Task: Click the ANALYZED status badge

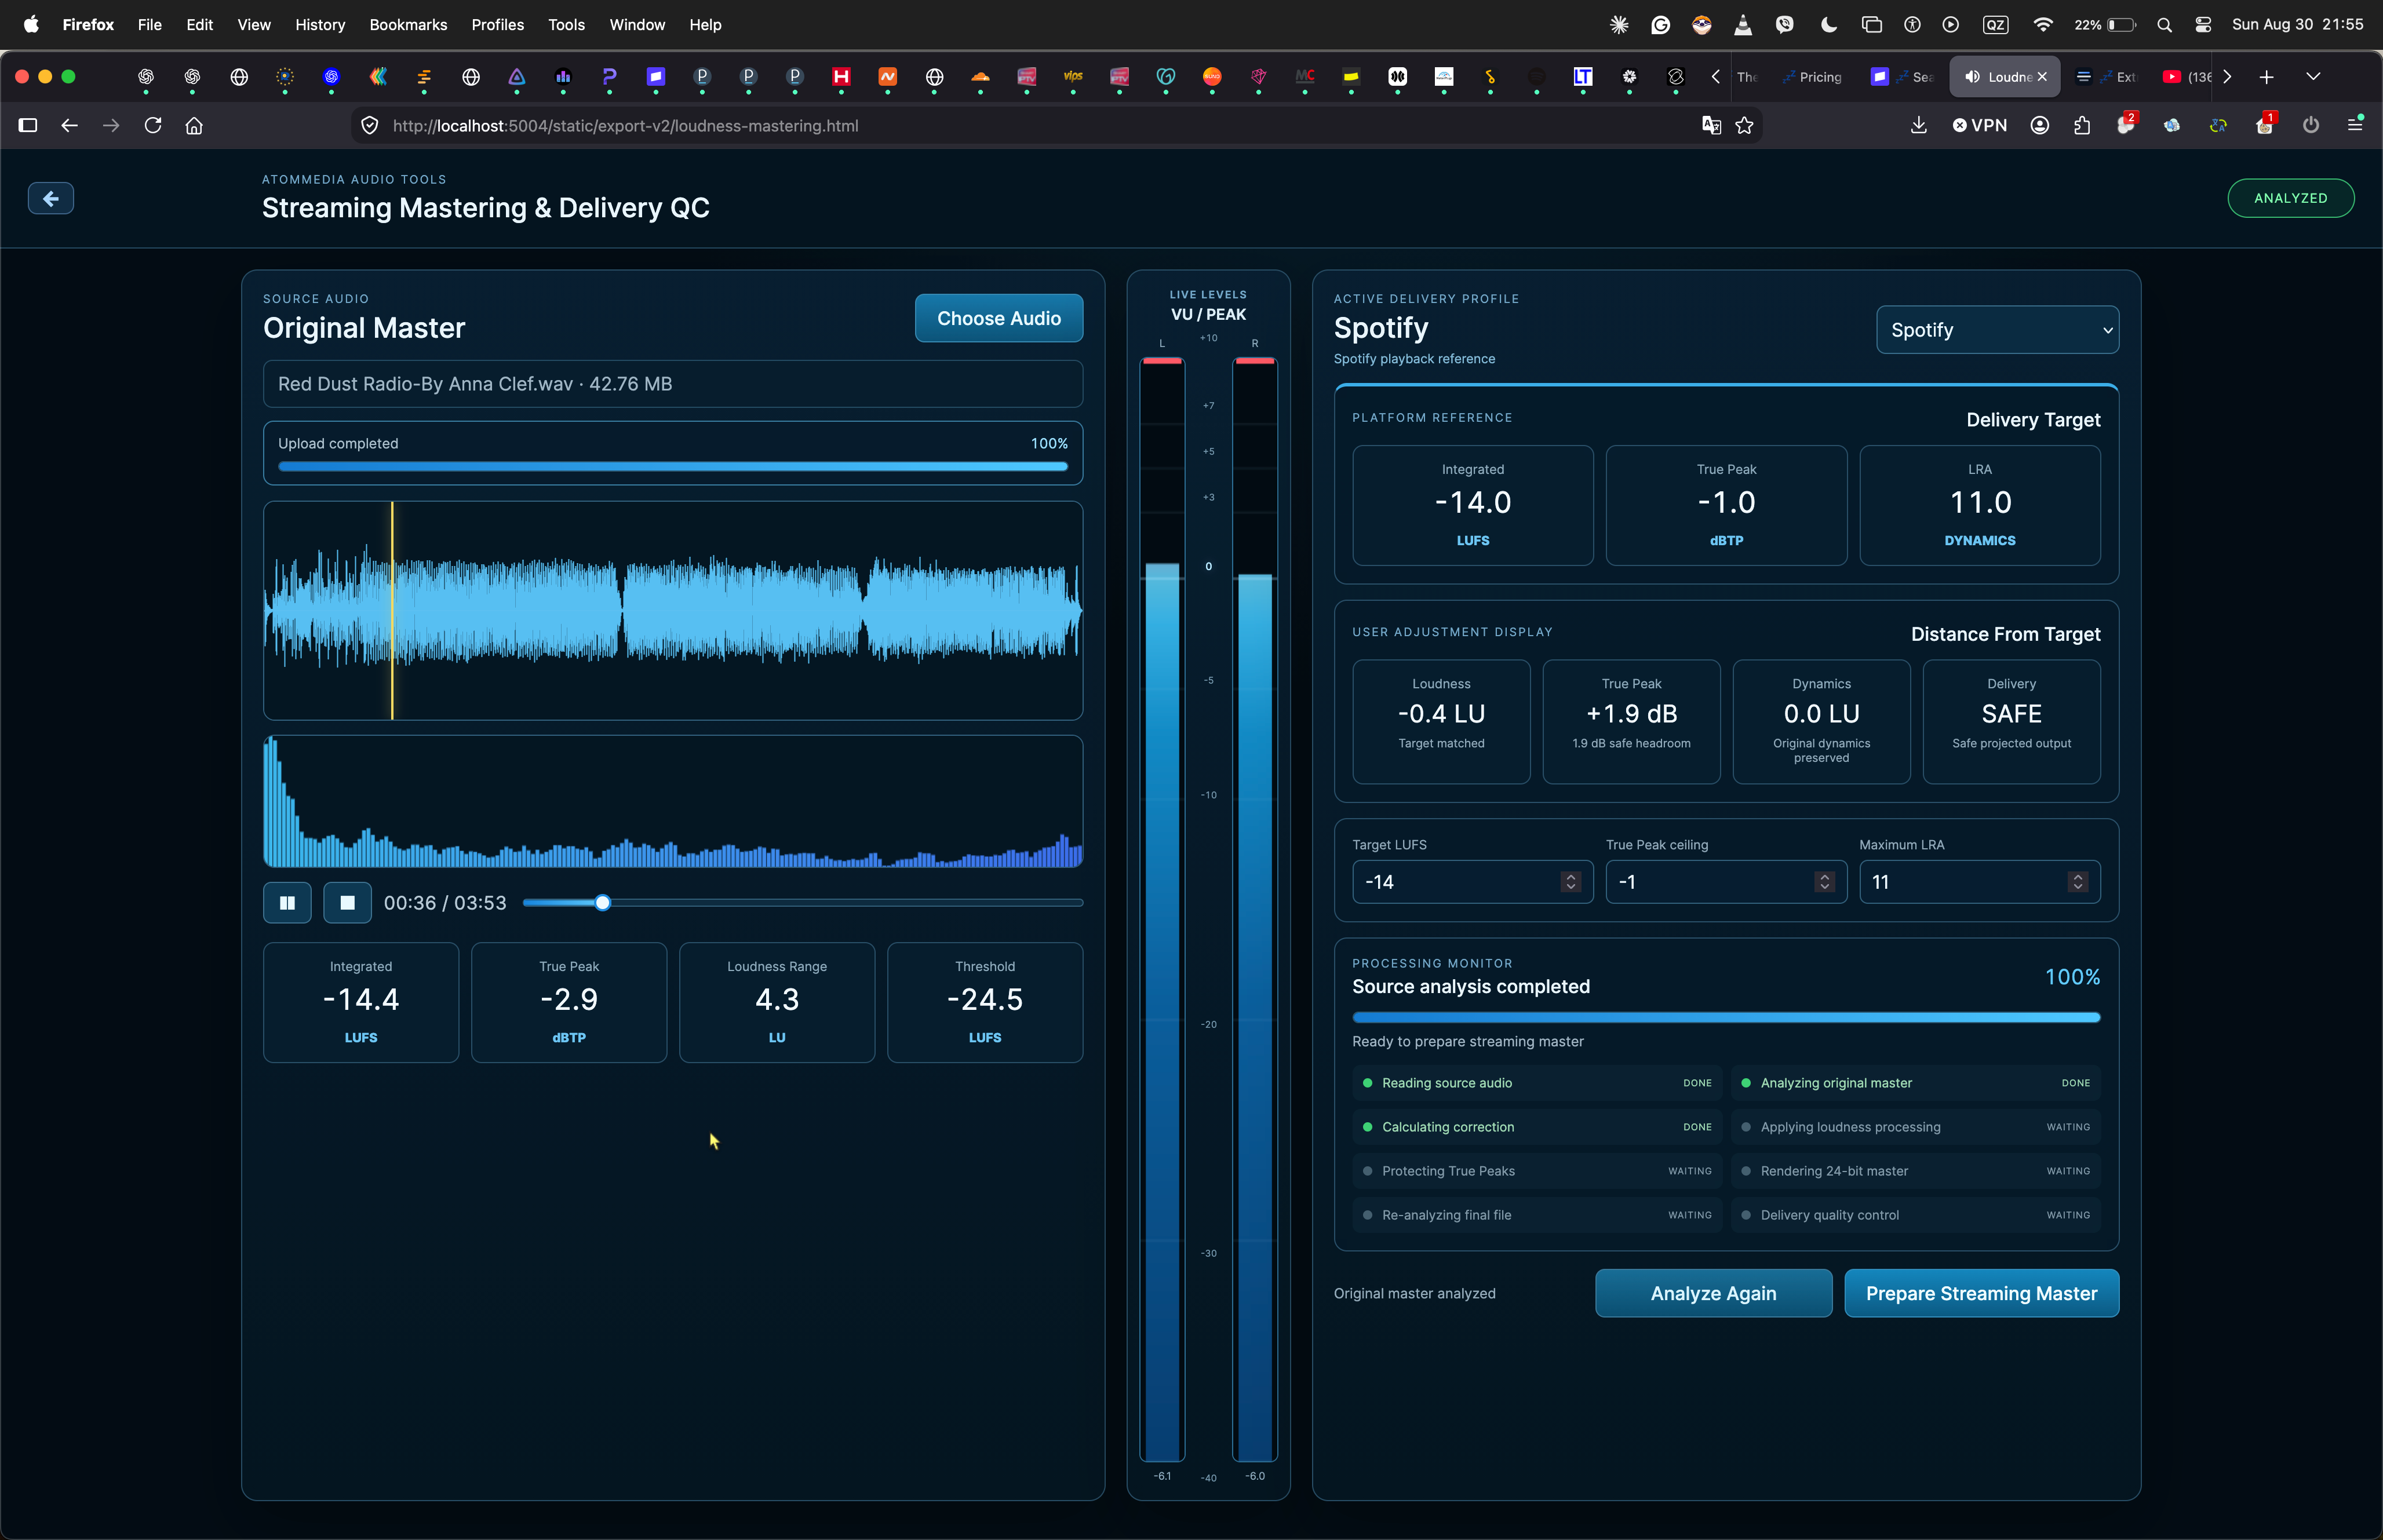Action: pos(2290,198)
